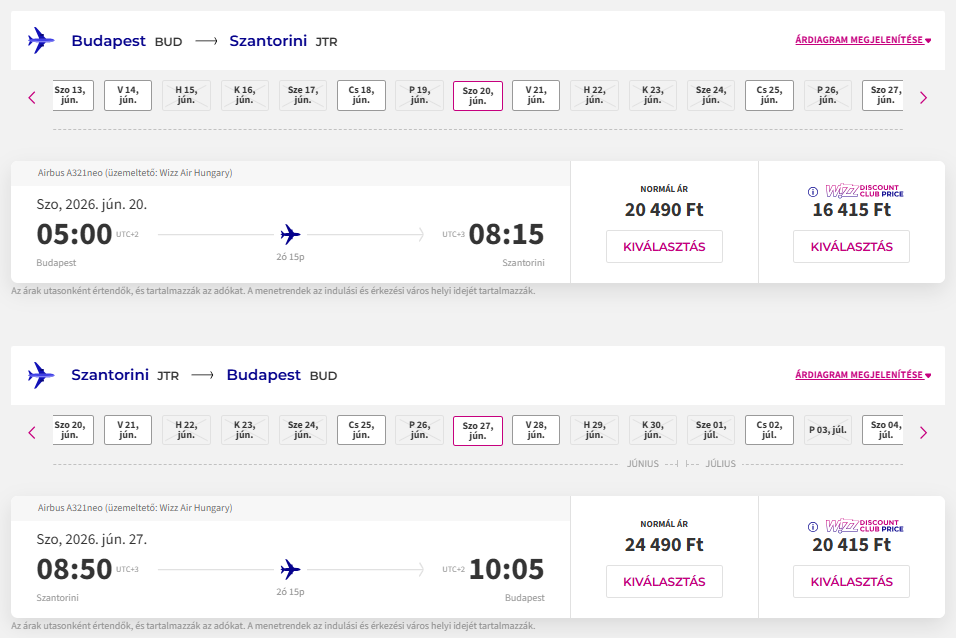Show earlier dates for the Szantorini–Budapest return flight
Image resolution: width=956 pixels, height=638 pixels.
(x=32, y=432)
